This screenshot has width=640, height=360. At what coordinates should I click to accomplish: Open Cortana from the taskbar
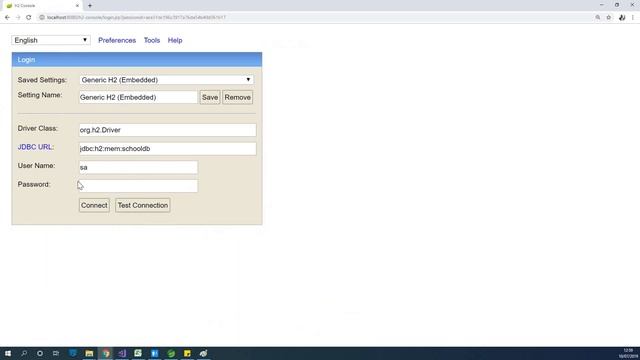click(40, 353)
